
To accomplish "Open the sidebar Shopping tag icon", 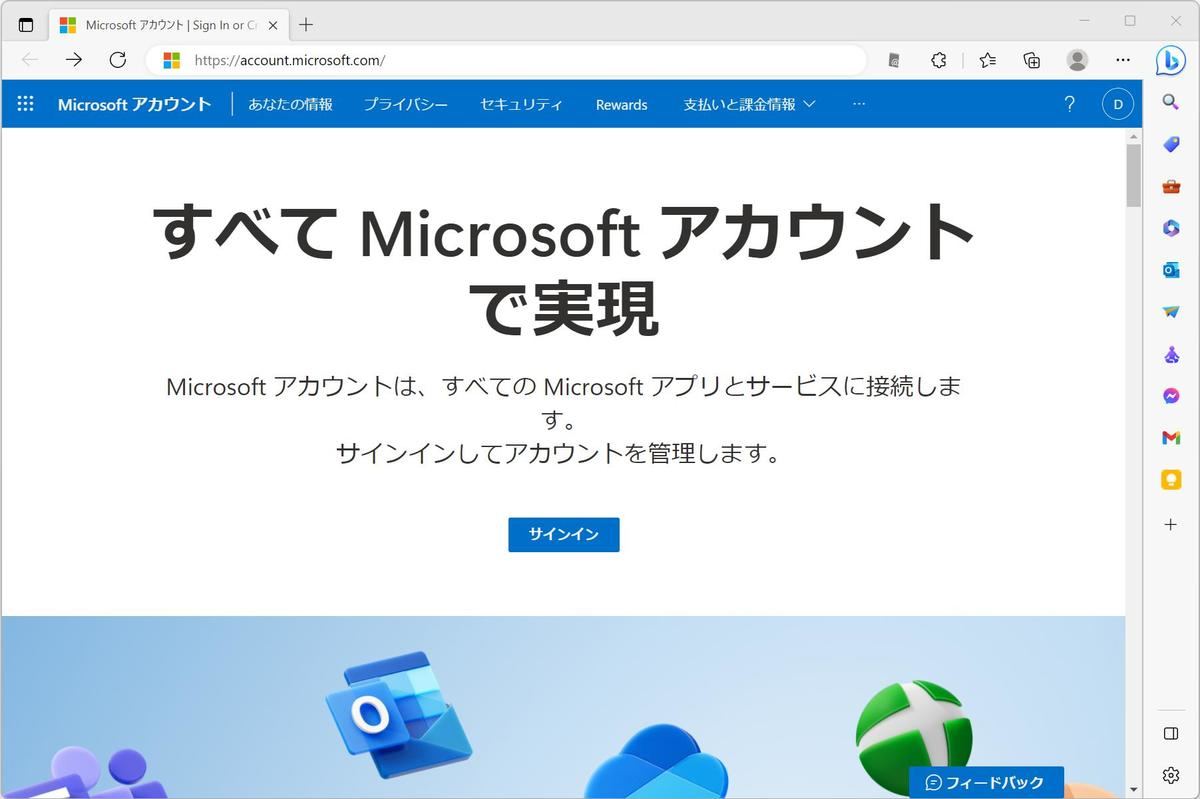I will pyautogui.click(x=1171, y=144).
